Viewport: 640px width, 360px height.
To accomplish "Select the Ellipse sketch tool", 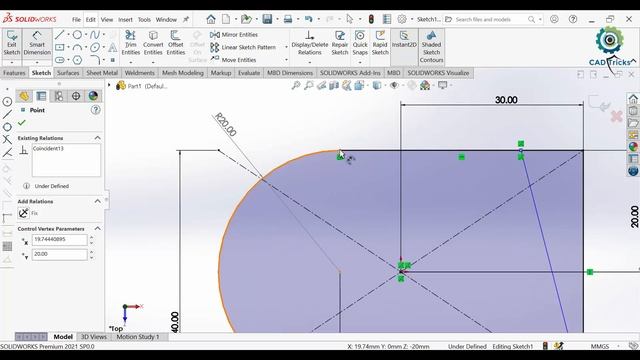I will (95, 47).
